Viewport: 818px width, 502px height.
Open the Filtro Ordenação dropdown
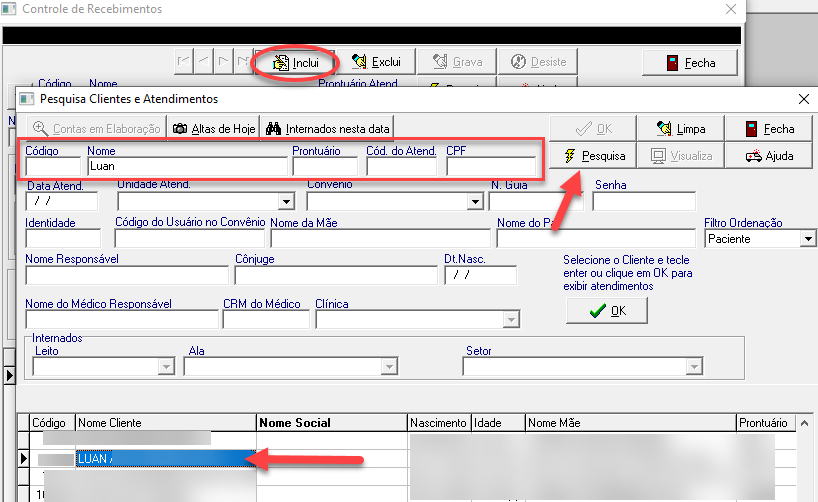point(808,239)
